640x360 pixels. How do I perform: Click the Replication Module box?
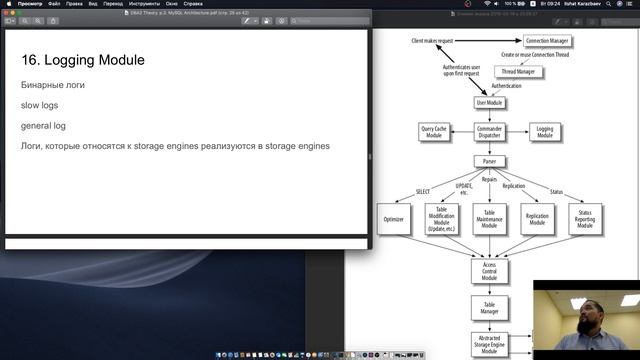(x=537, y=219)
